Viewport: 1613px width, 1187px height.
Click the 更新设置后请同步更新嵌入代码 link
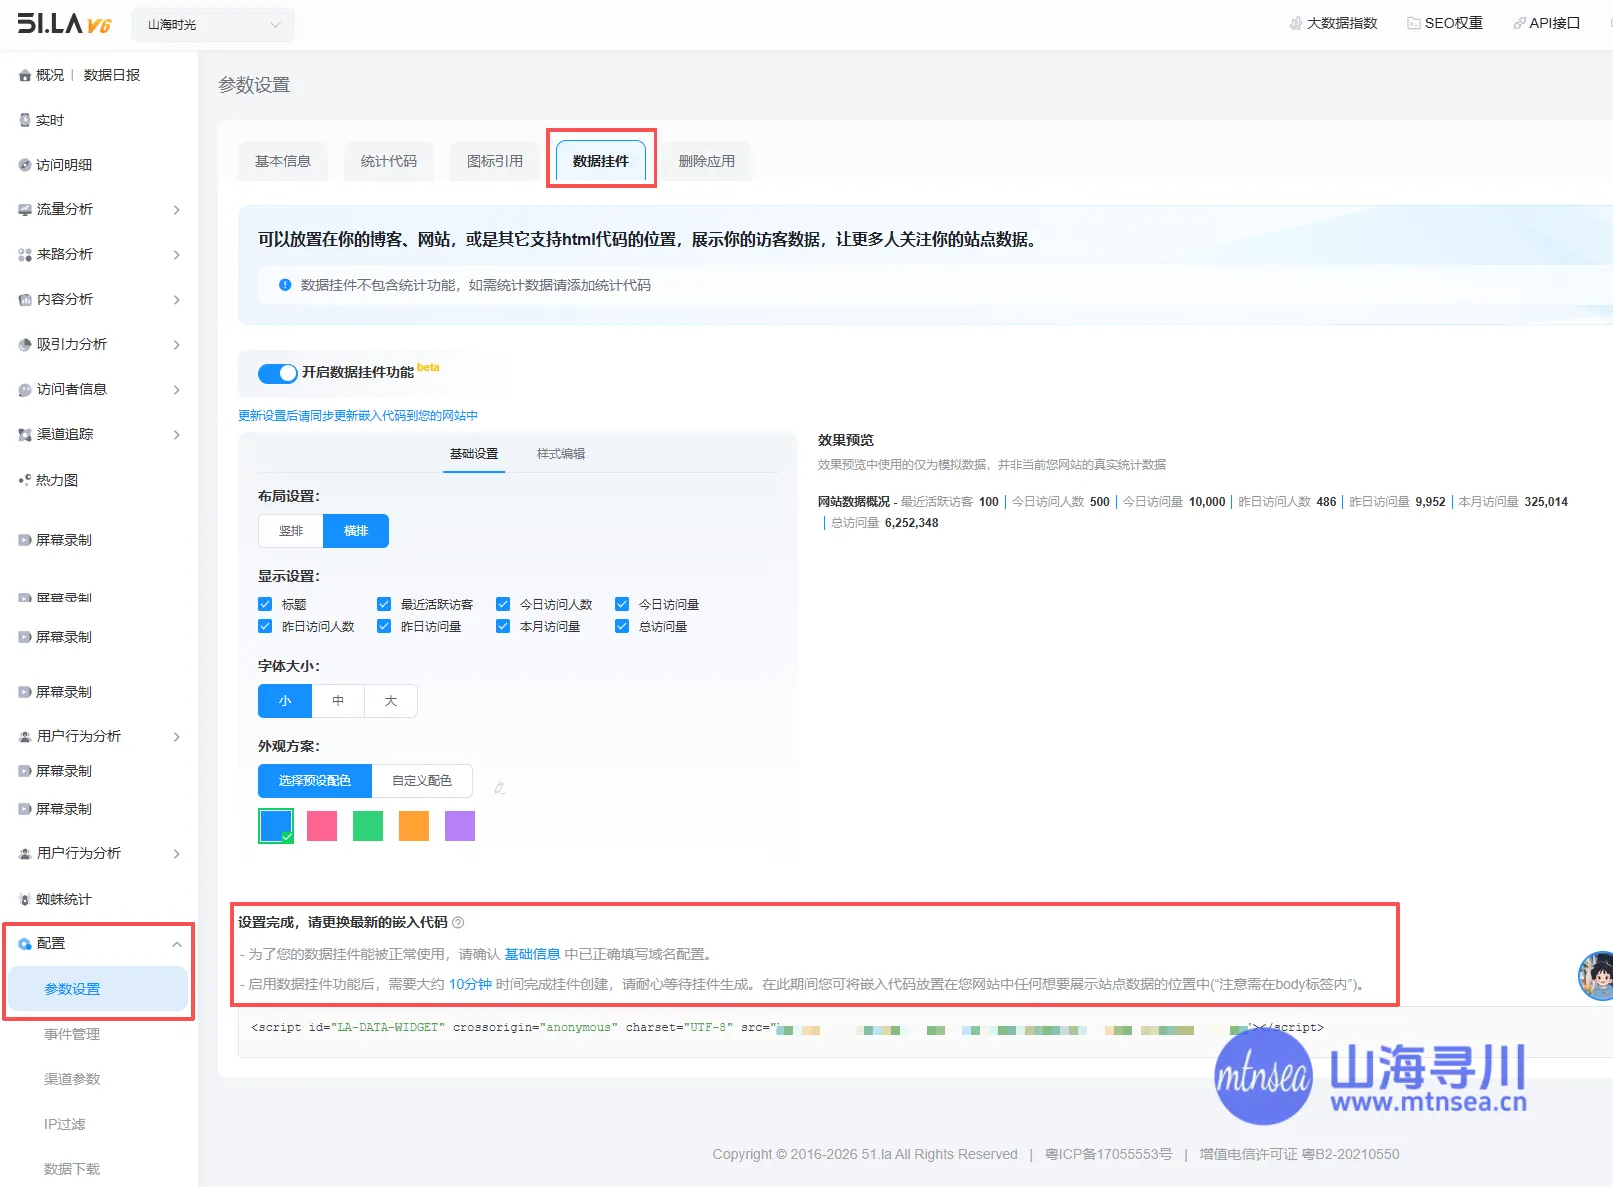358,416
